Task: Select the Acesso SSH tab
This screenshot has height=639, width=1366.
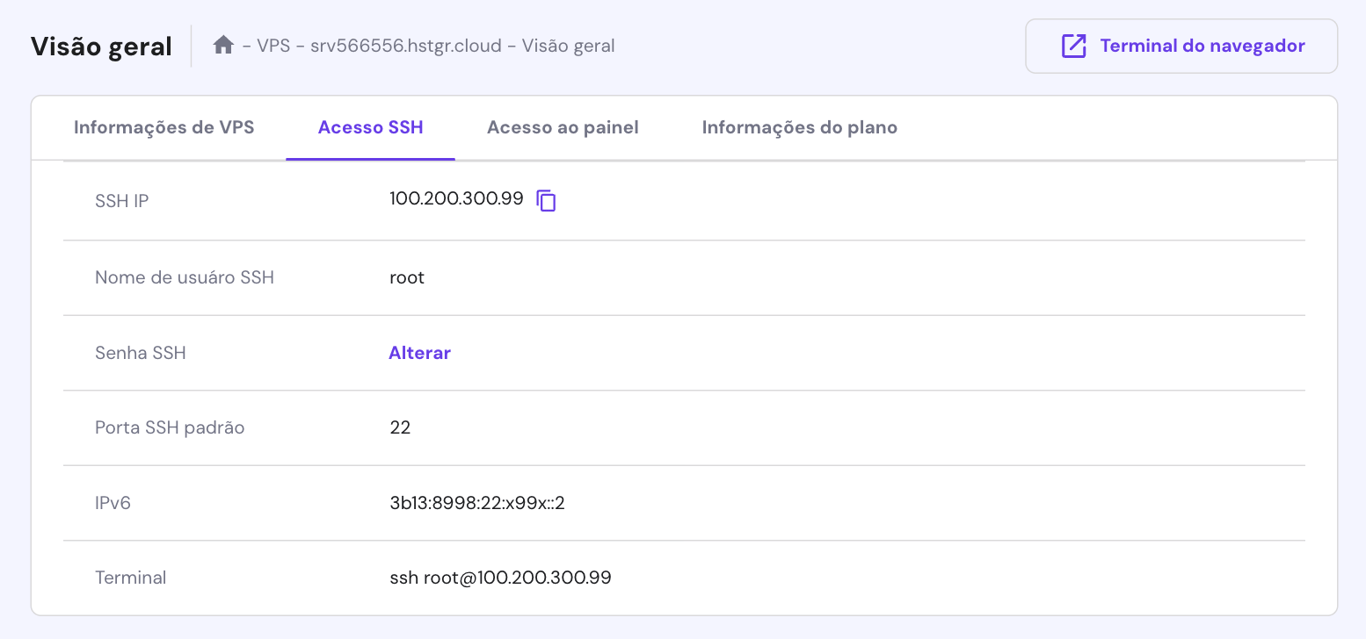Action: click(370, 128)
